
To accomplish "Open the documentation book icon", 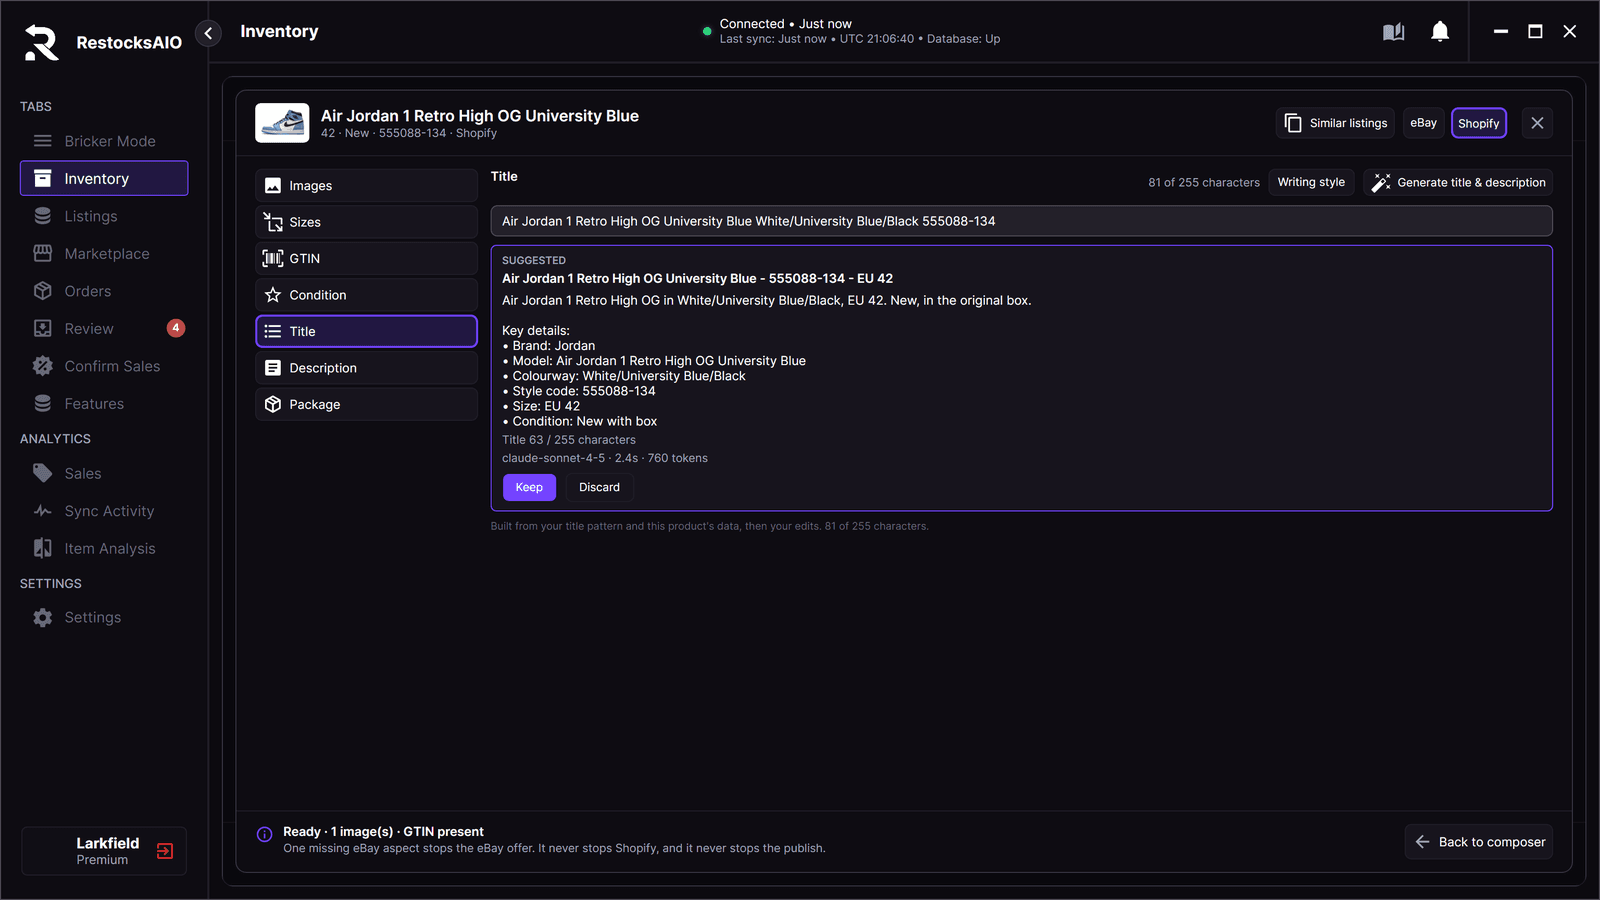I will click(1393, 32).
